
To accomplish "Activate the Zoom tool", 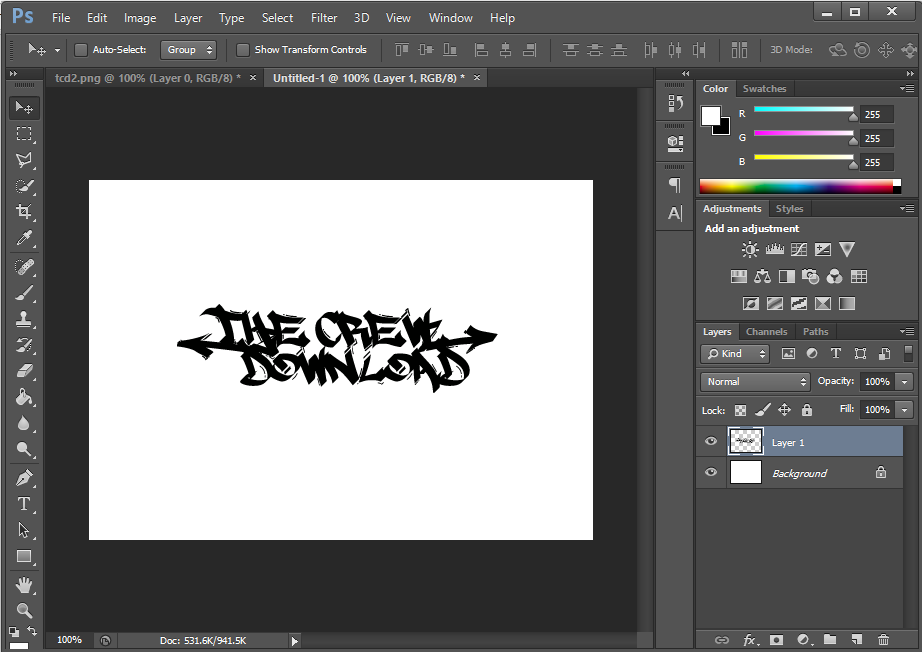I will 24,610.
